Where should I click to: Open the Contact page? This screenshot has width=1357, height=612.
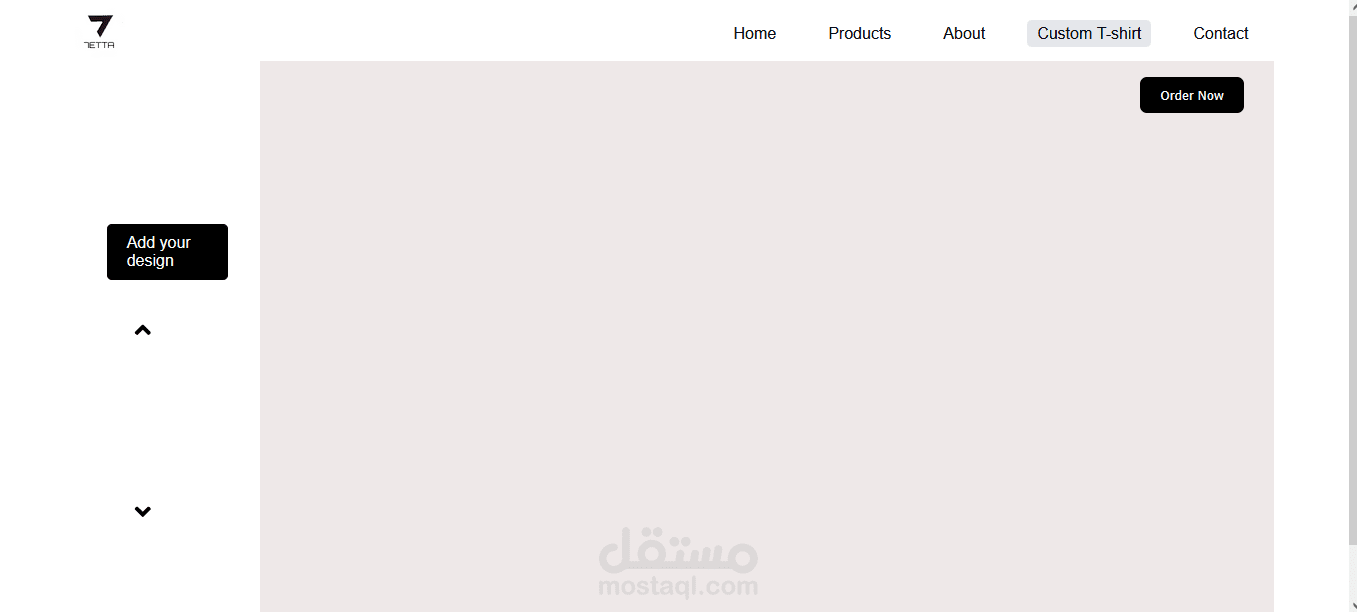coord(1221,33)
